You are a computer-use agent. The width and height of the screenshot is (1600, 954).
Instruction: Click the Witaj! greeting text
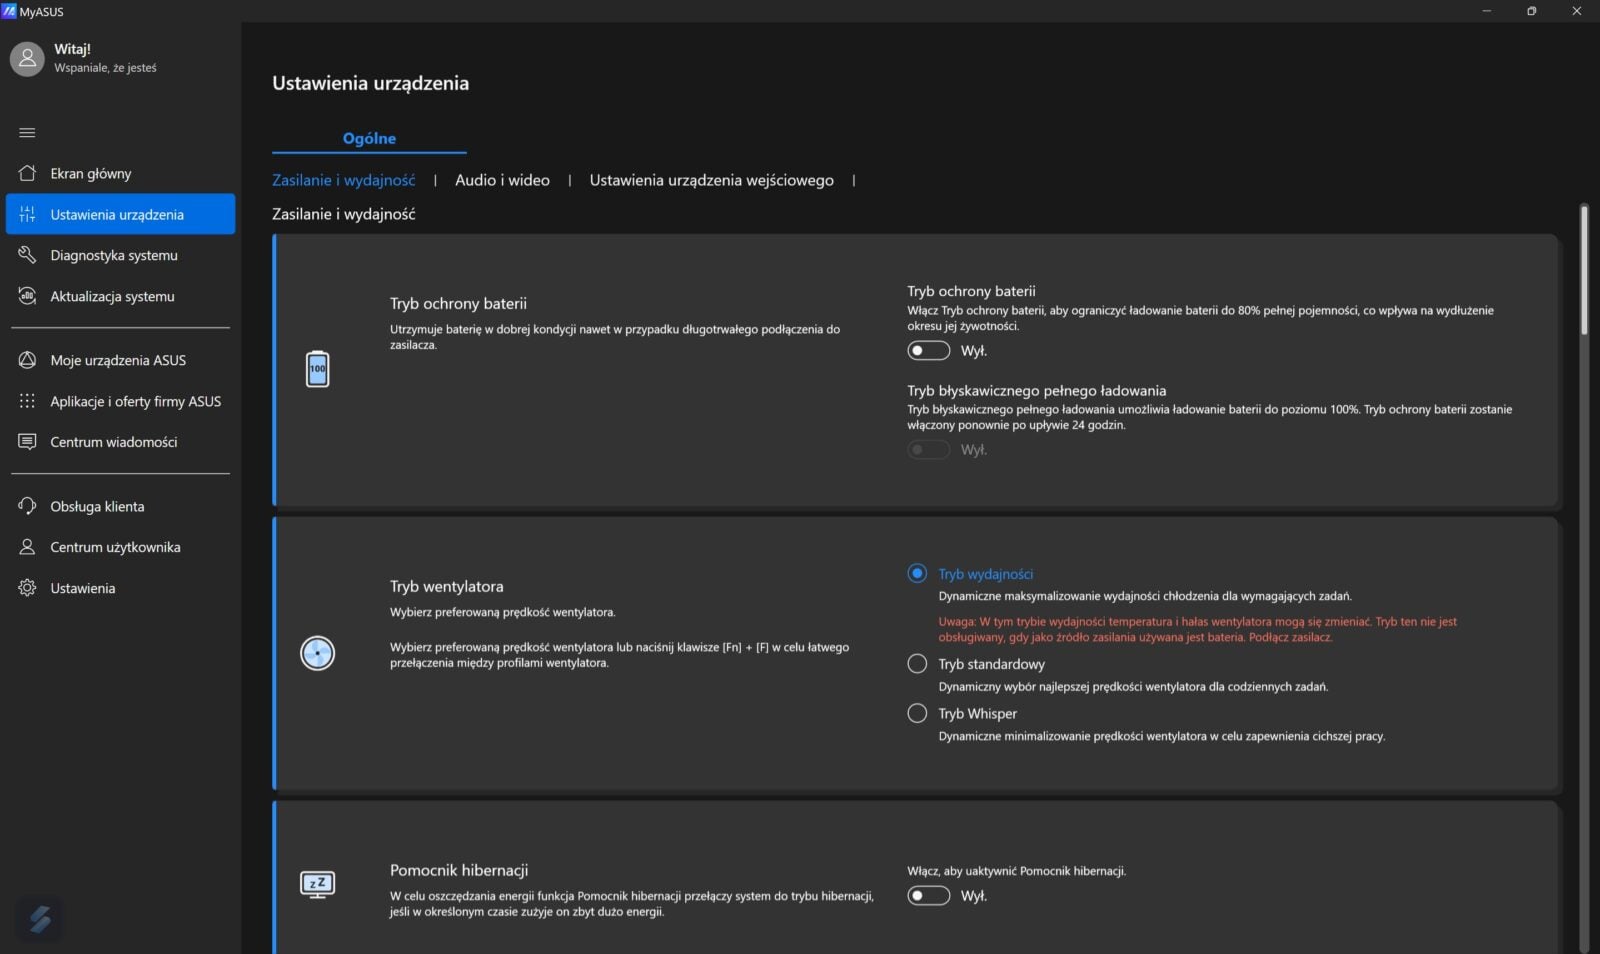72,49
